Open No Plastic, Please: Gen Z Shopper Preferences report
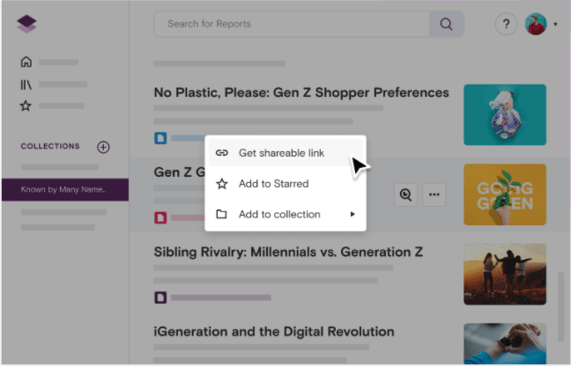571x366 pixels. [x=301, y=93]
